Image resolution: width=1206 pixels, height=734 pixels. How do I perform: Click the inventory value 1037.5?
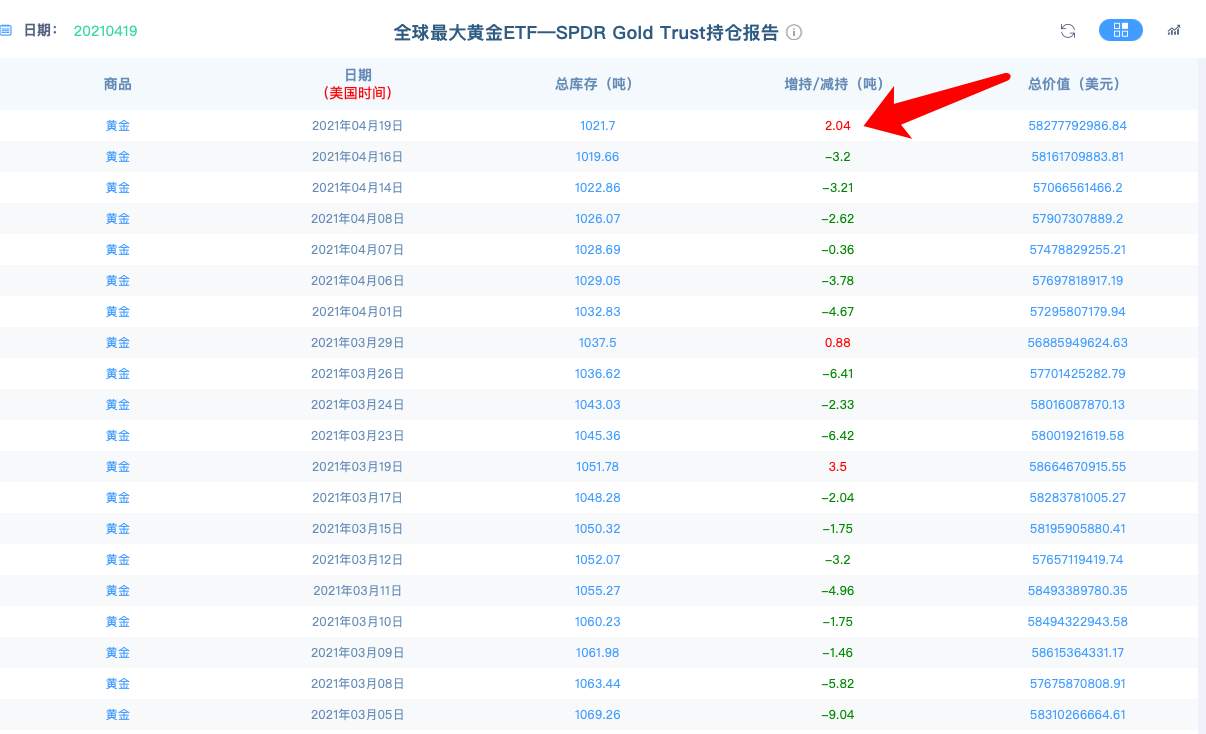(597, 343)
